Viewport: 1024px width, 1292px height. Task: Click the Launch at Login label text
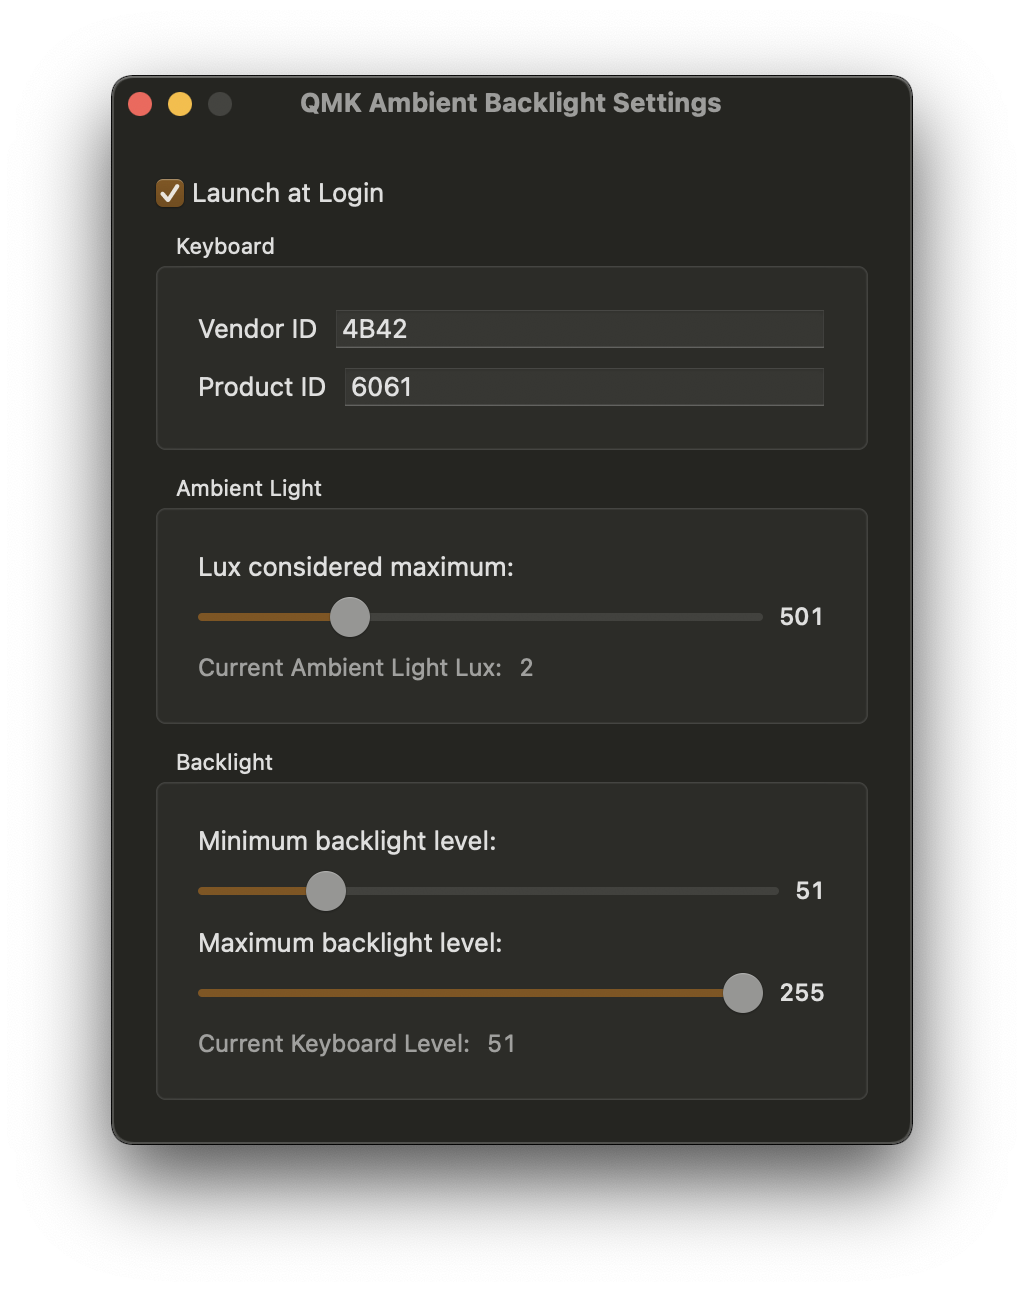[x=288, y=193]
